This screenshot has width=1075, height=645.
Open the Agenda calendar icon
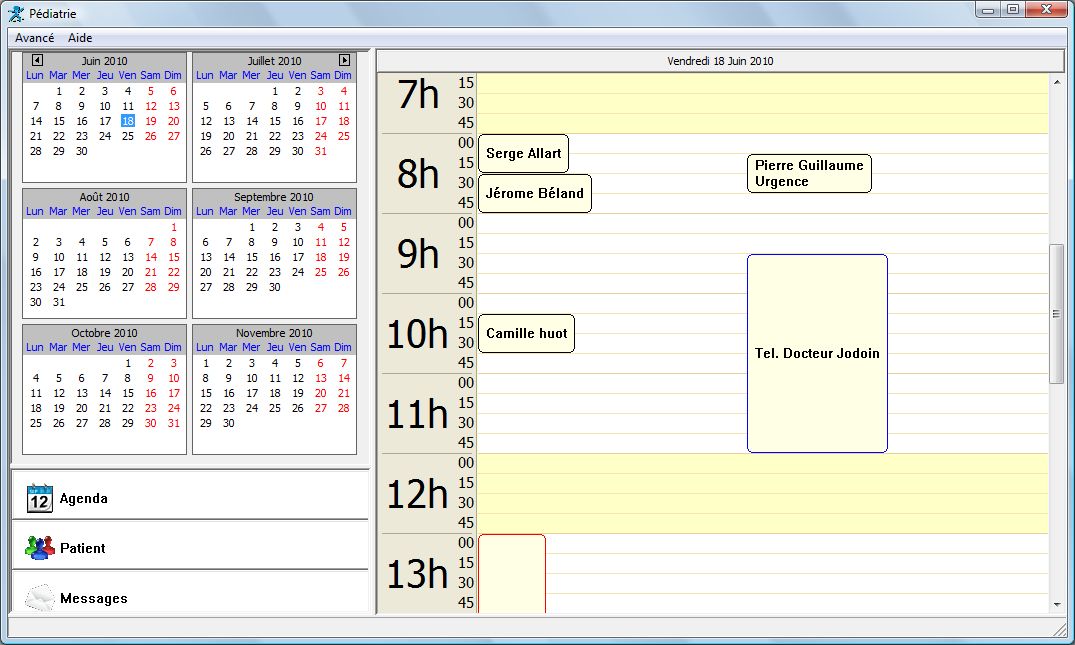click(x=39, y=498)
